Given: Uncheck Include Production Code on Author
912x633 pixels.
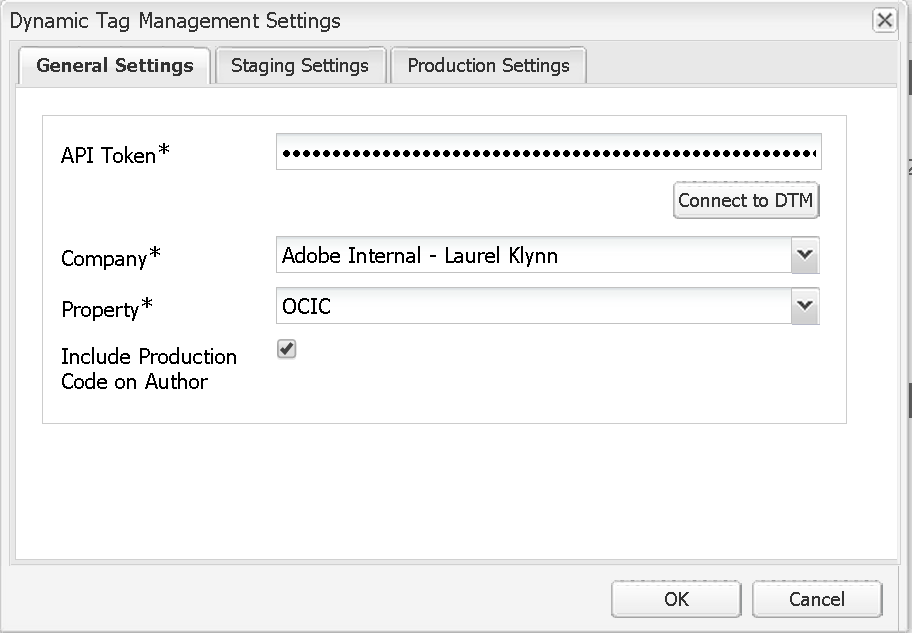Looking at the screenshot, I should coord(287,349).
